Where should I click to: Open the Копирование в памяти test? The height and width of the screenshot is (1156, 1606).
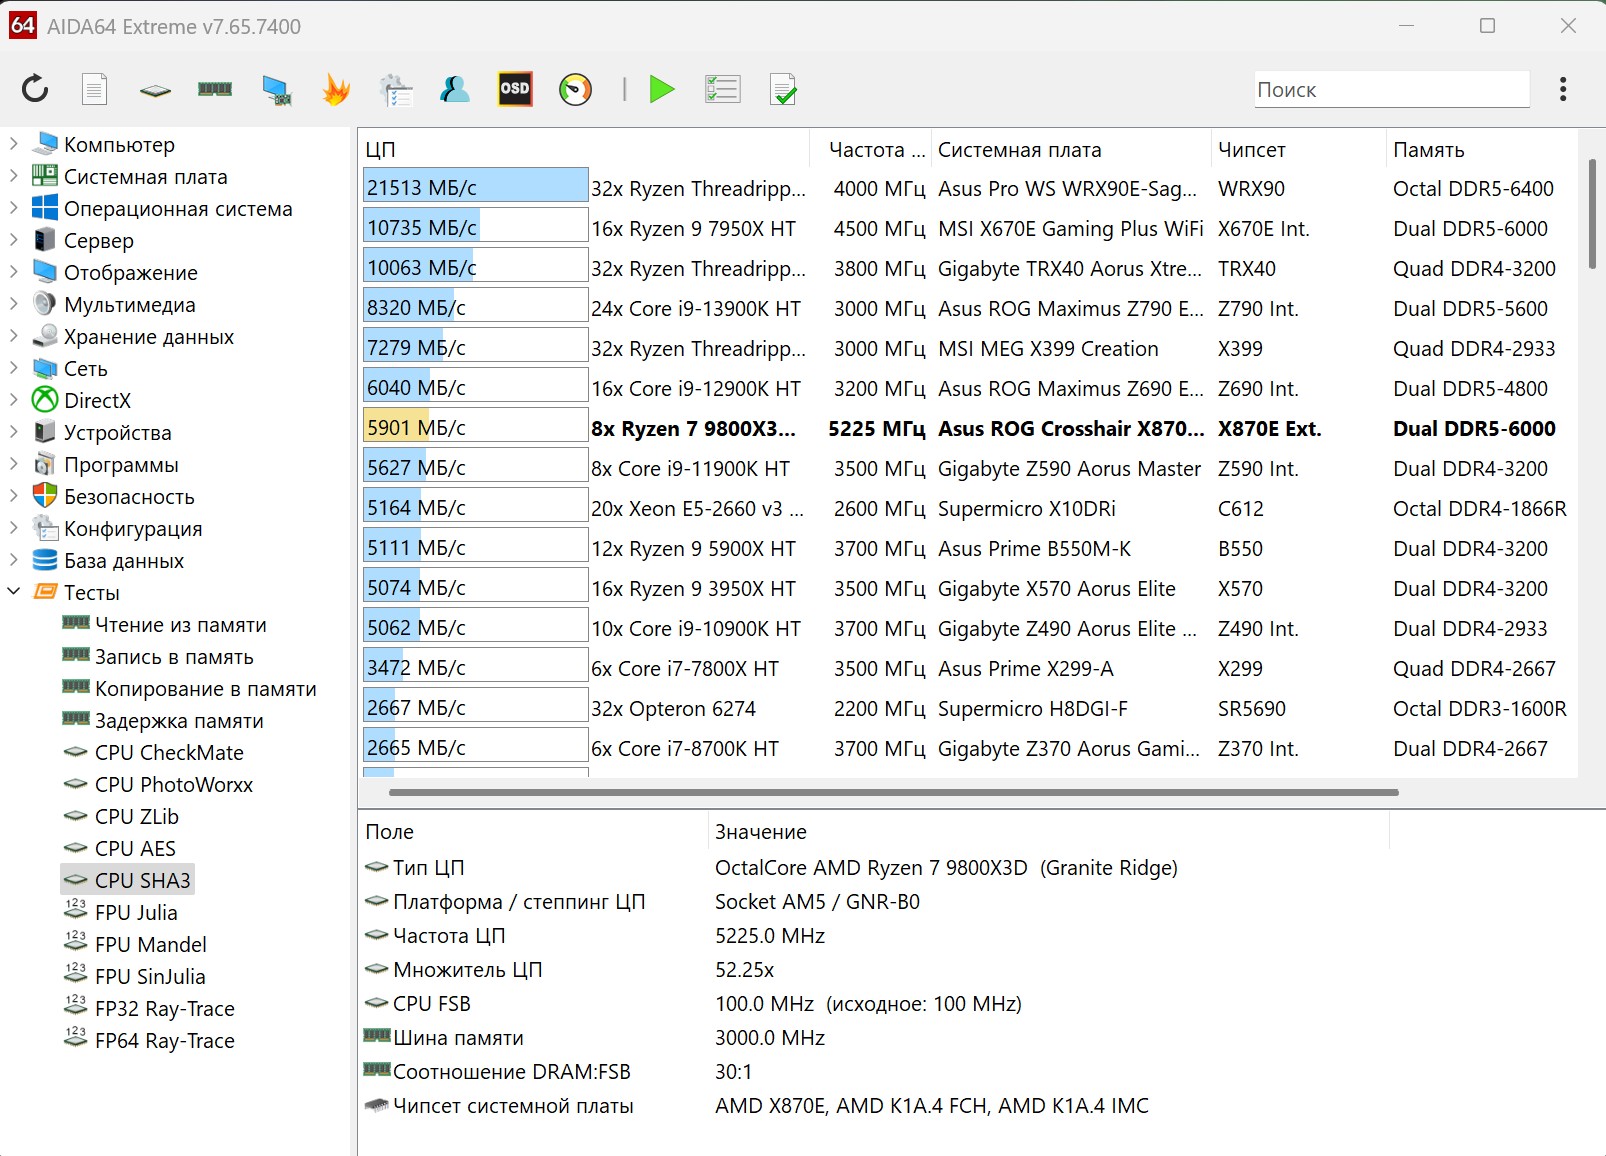coord(190,689)
